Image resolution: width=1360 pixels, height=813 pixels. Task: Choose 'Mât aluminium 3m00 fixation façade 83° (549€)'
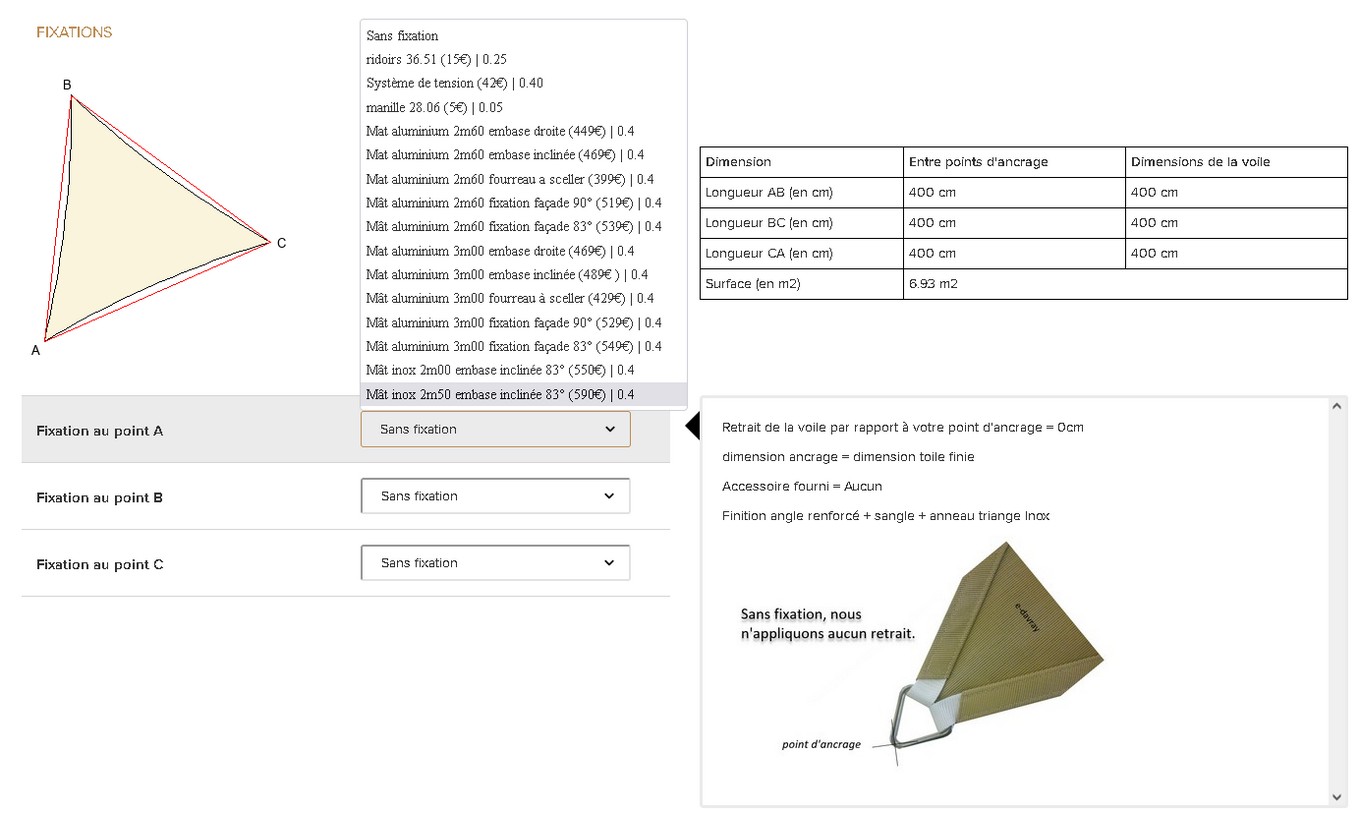coord(523,347)
